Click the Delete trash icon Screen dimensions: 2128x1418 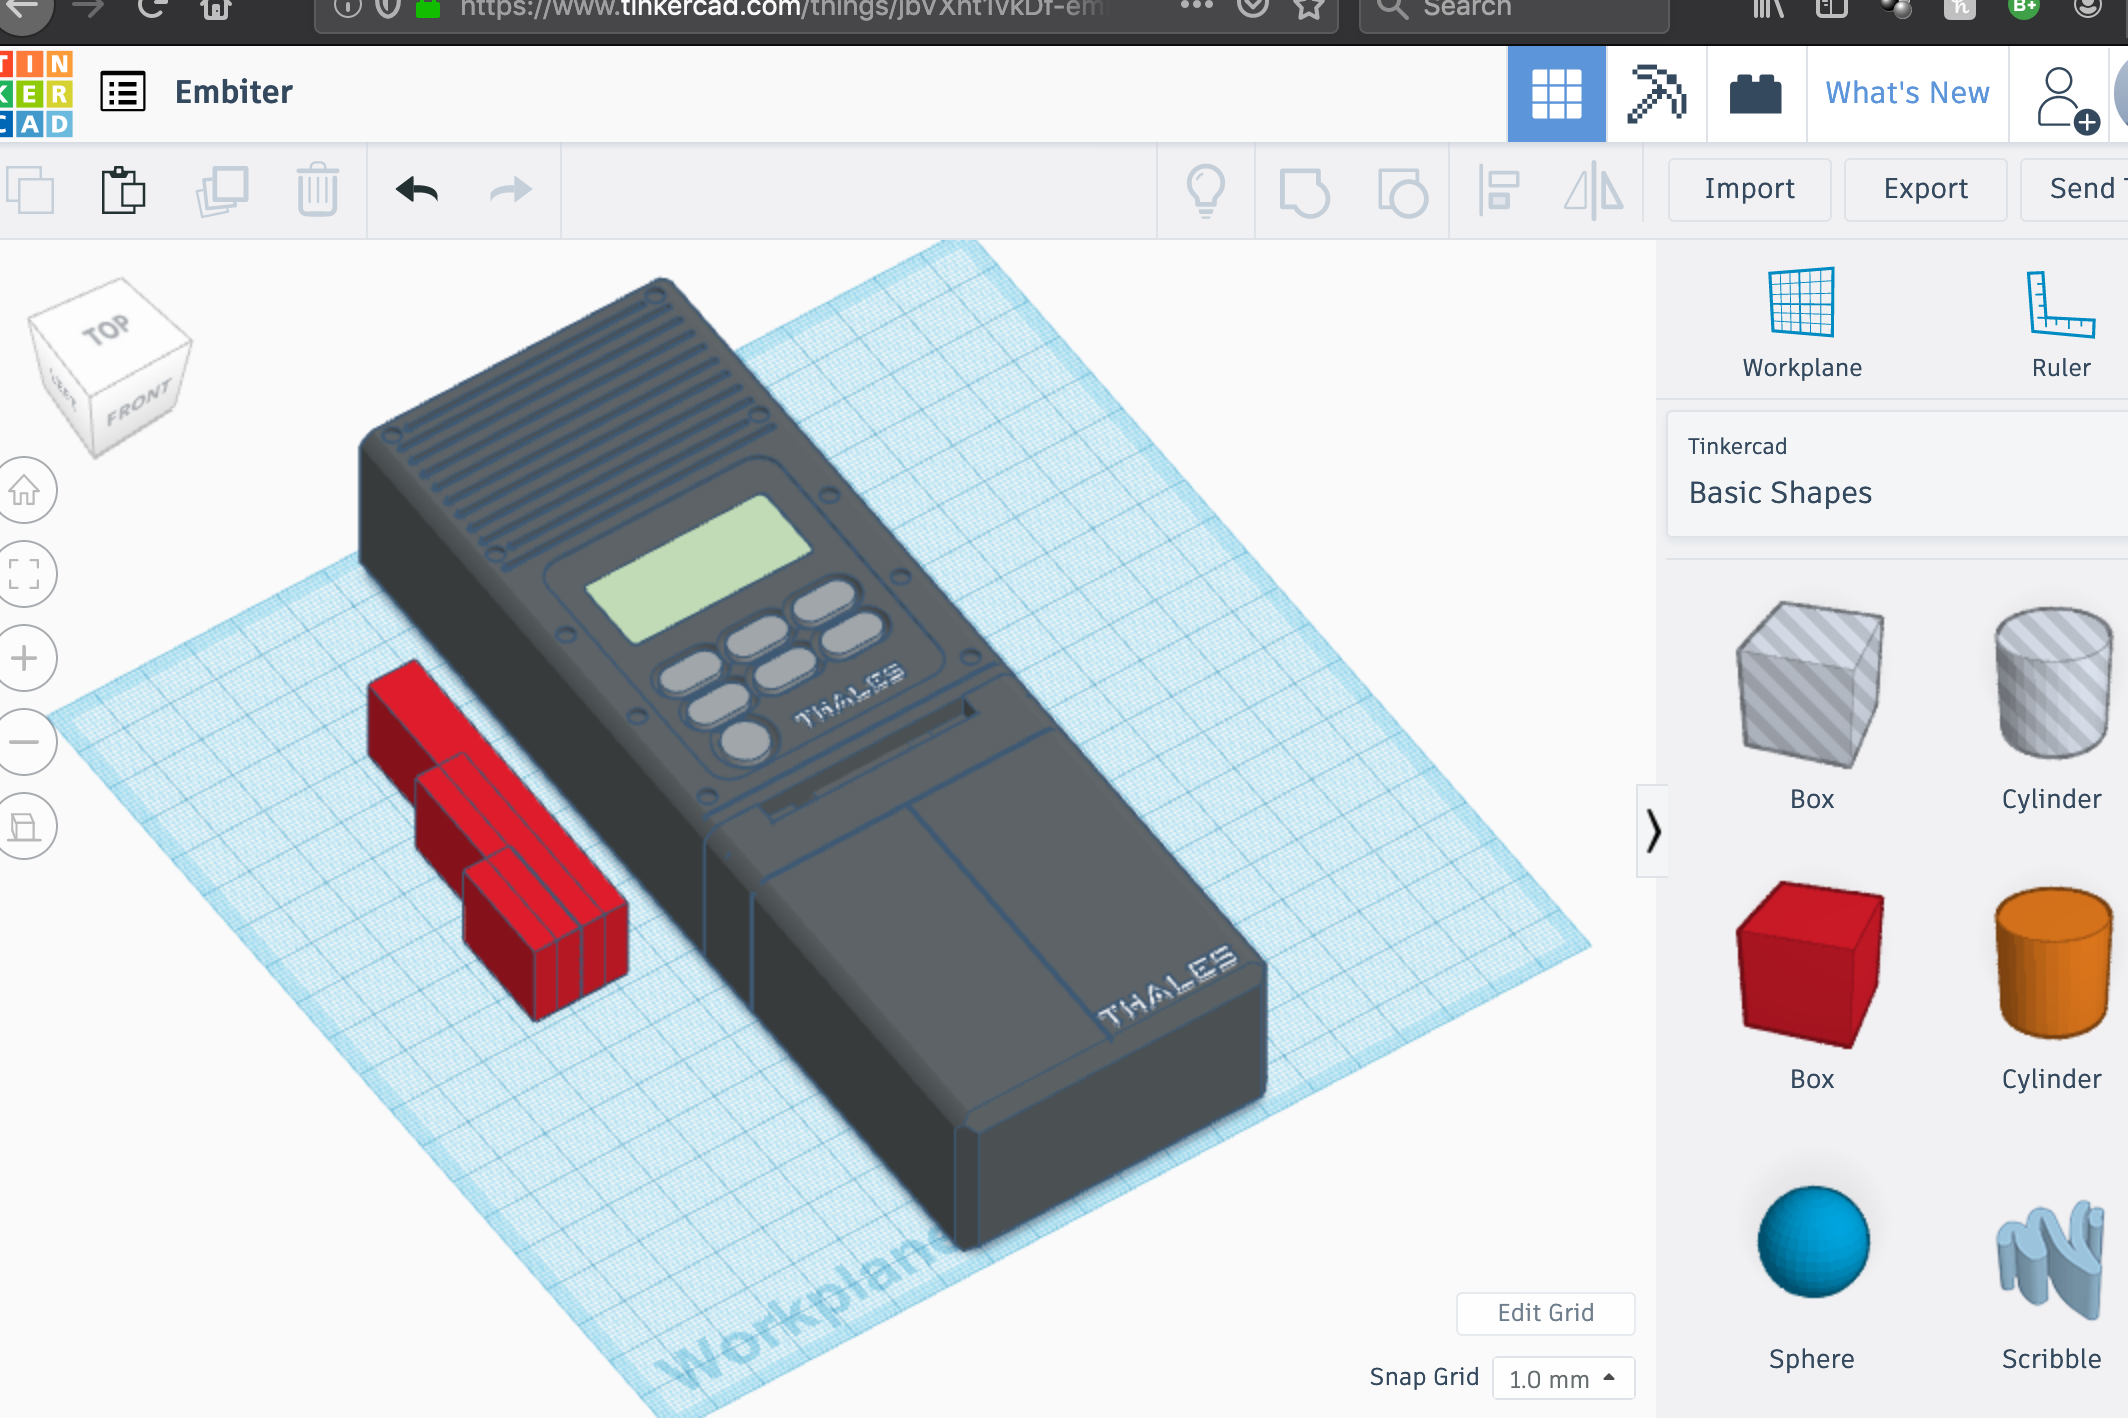click(318, 189)
